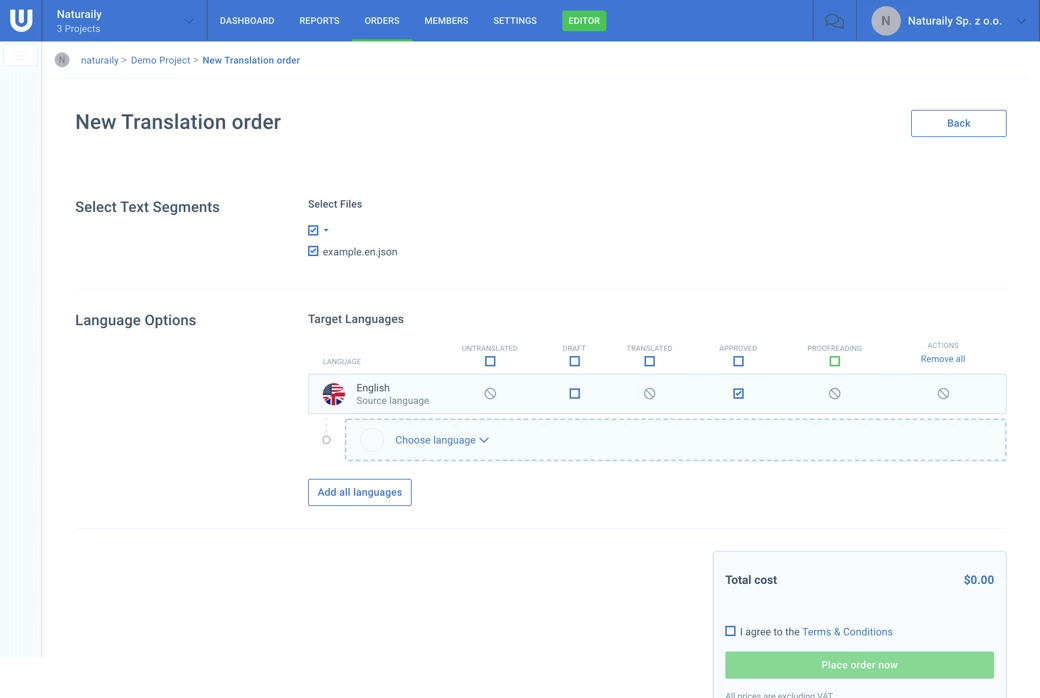Check the Approved column header checkbox
The image size is (1040, 698).
tap(738, 362)
